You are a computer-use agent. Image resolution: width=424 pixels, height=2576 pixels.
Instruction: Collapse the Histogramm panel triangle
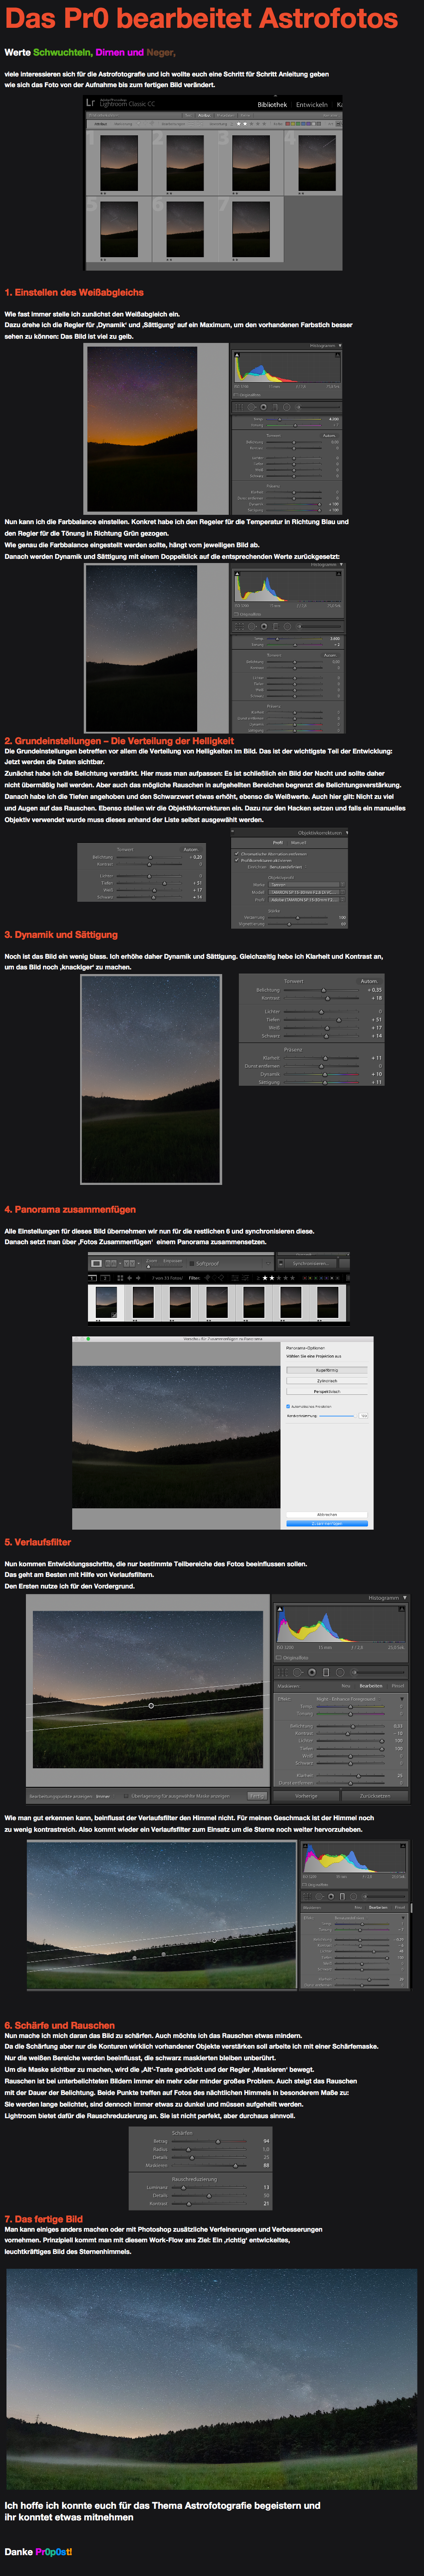coord(405,1598)
